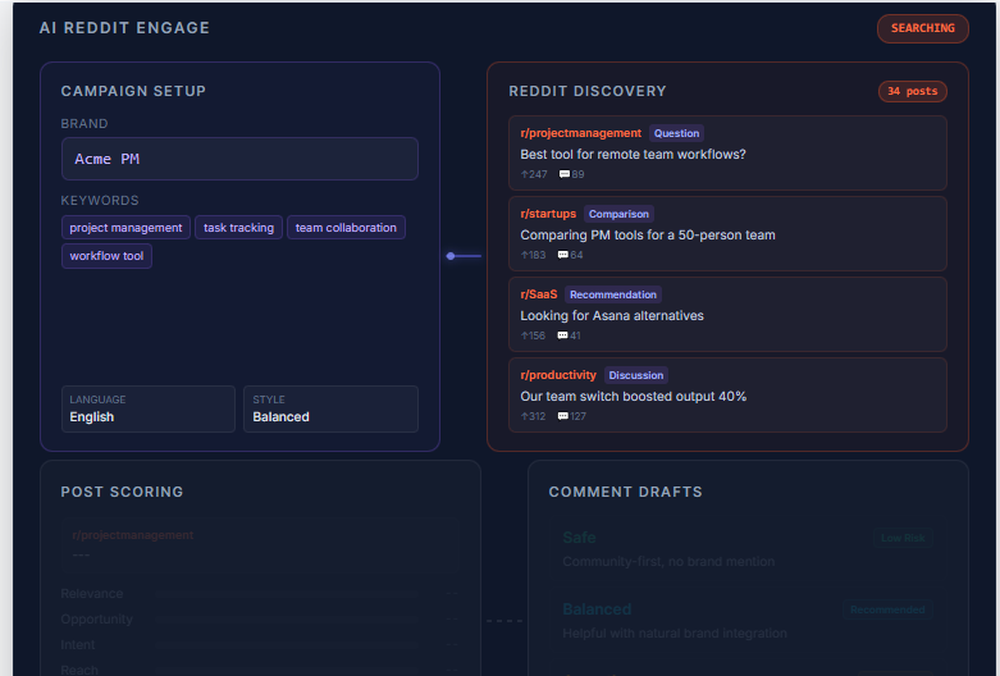
Task: Click the comment bubble icon showing 89
Action: point(566,174)
